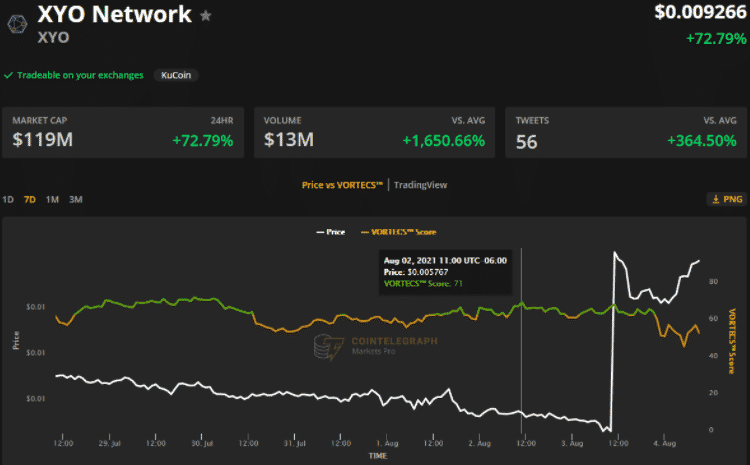Click the green tradeable checkmark icon
Screen dimensions: 750x465
click(x=8, y=75)
